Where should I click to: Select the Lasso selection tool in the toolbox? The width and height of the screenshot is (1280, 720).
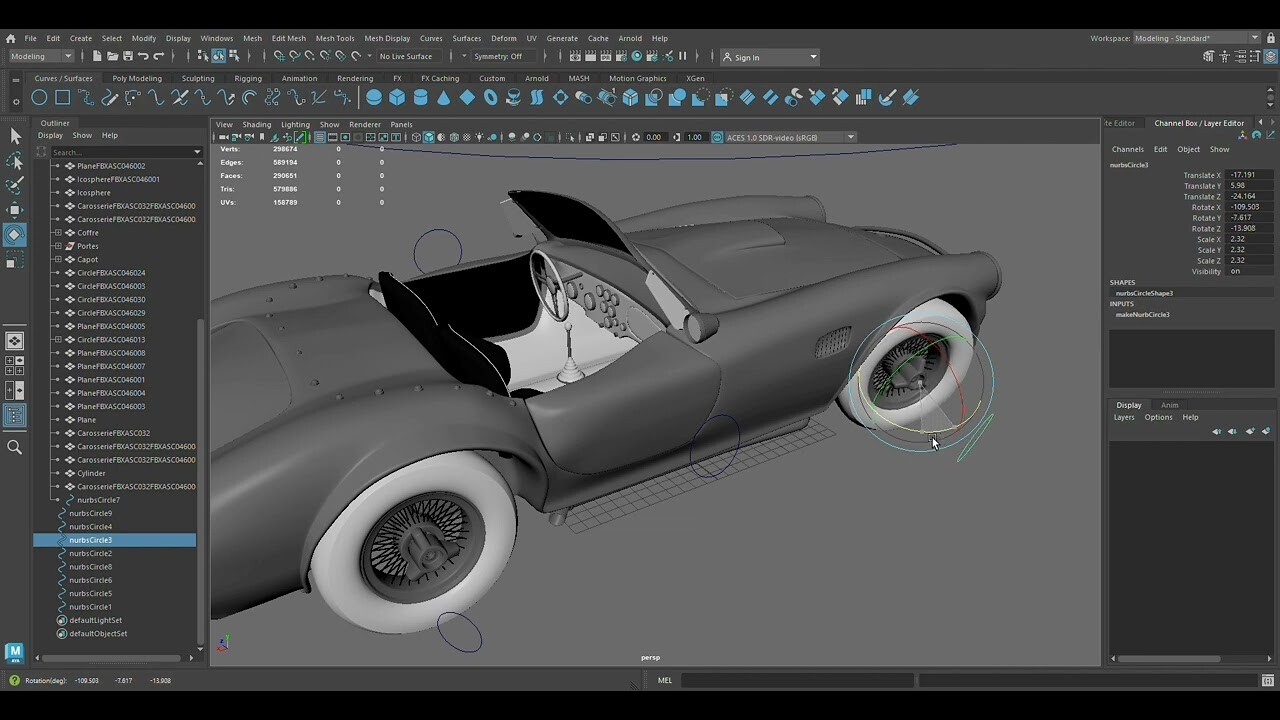pos(14,160)
